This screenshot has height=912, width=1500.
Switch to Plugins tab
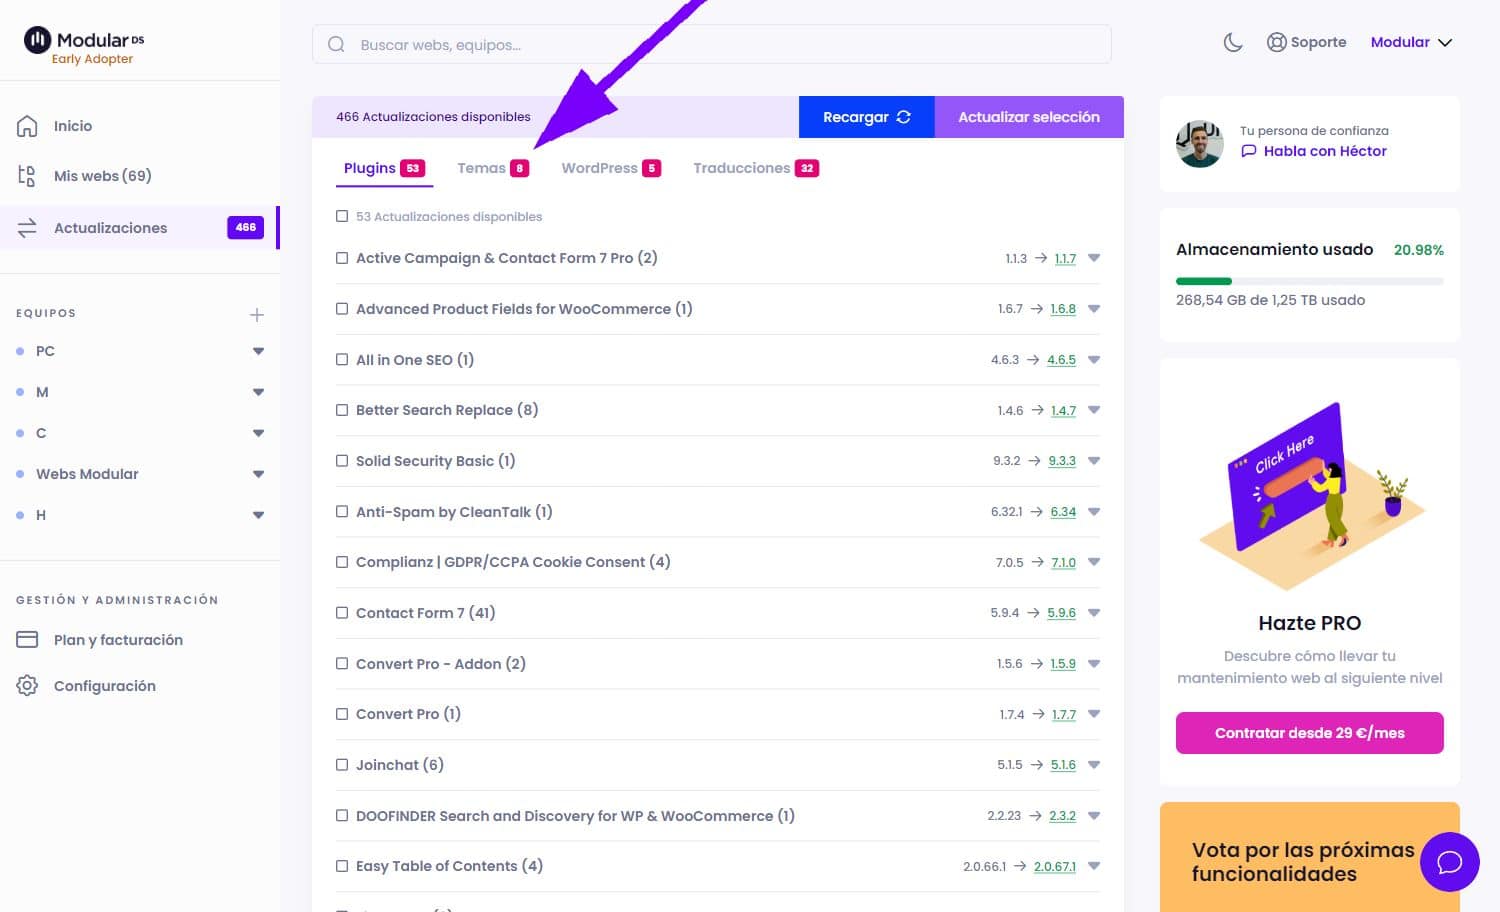point(384,168)
